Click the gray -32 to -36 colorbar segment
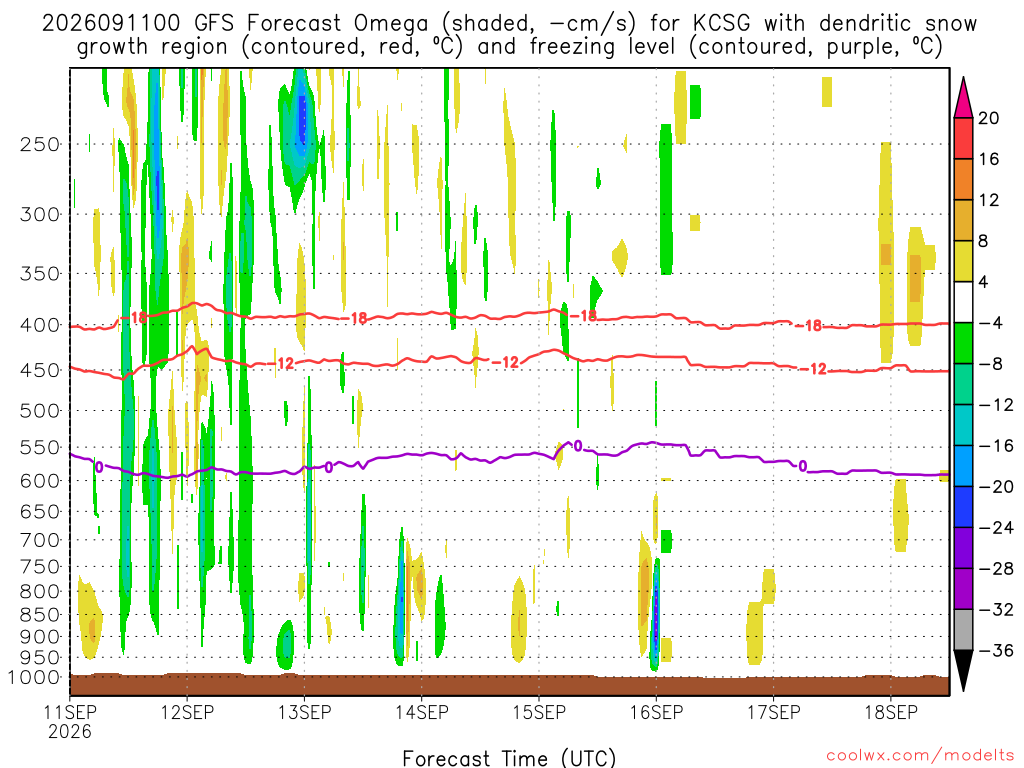Screen dimensions: 1024x768 click(963, 630)
